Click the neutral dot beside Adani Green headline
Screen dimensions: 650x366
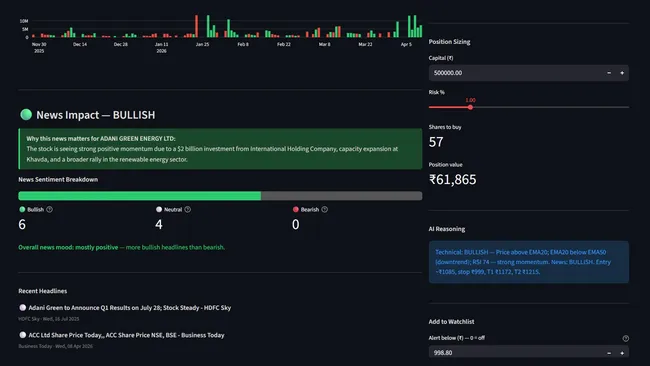tap(23, 308)
